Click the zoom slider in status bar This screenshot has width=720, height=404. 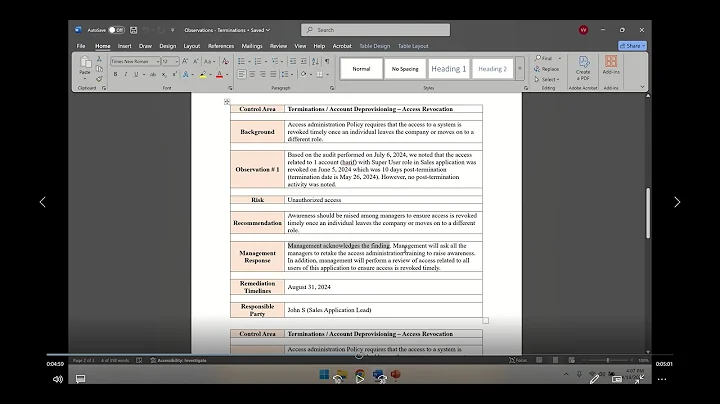click(608, 360)
